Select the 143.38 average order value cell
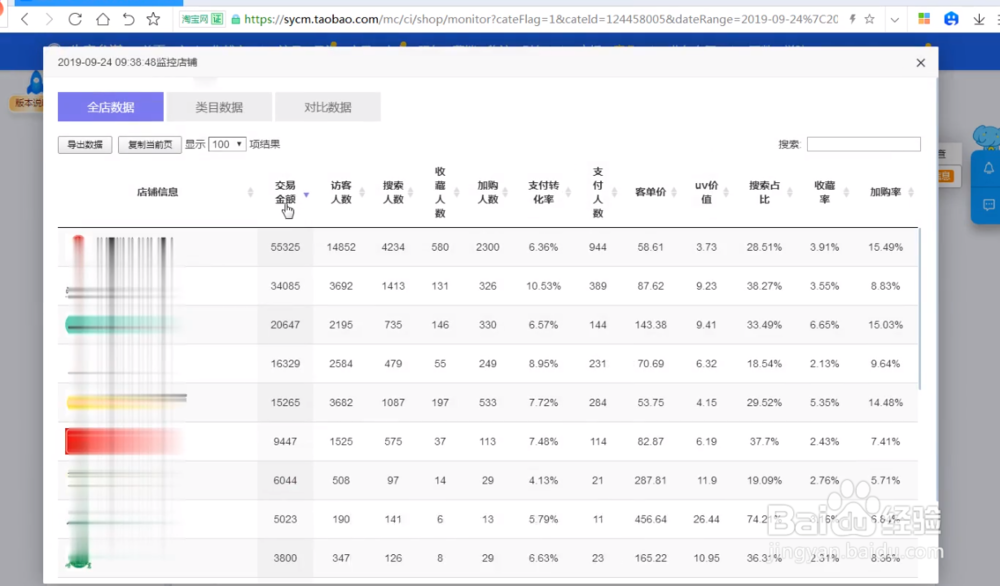Viewport: 1000px width, 586px height. pyautogui.click(x=651, y=325)
